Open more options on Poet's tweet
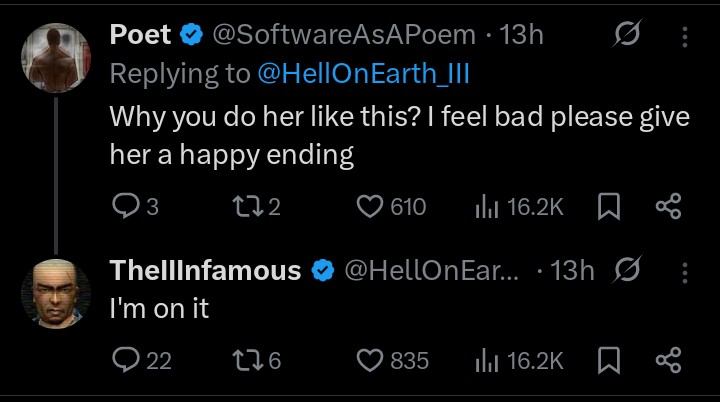Viewport: 720px width, 402px height. point(685,36)
